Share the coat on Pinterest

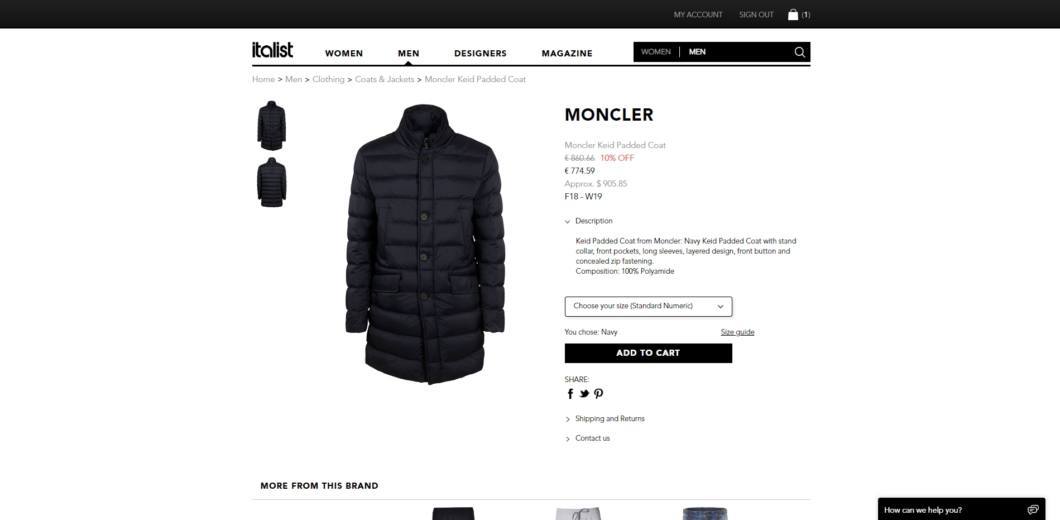[x=598, y=394]
